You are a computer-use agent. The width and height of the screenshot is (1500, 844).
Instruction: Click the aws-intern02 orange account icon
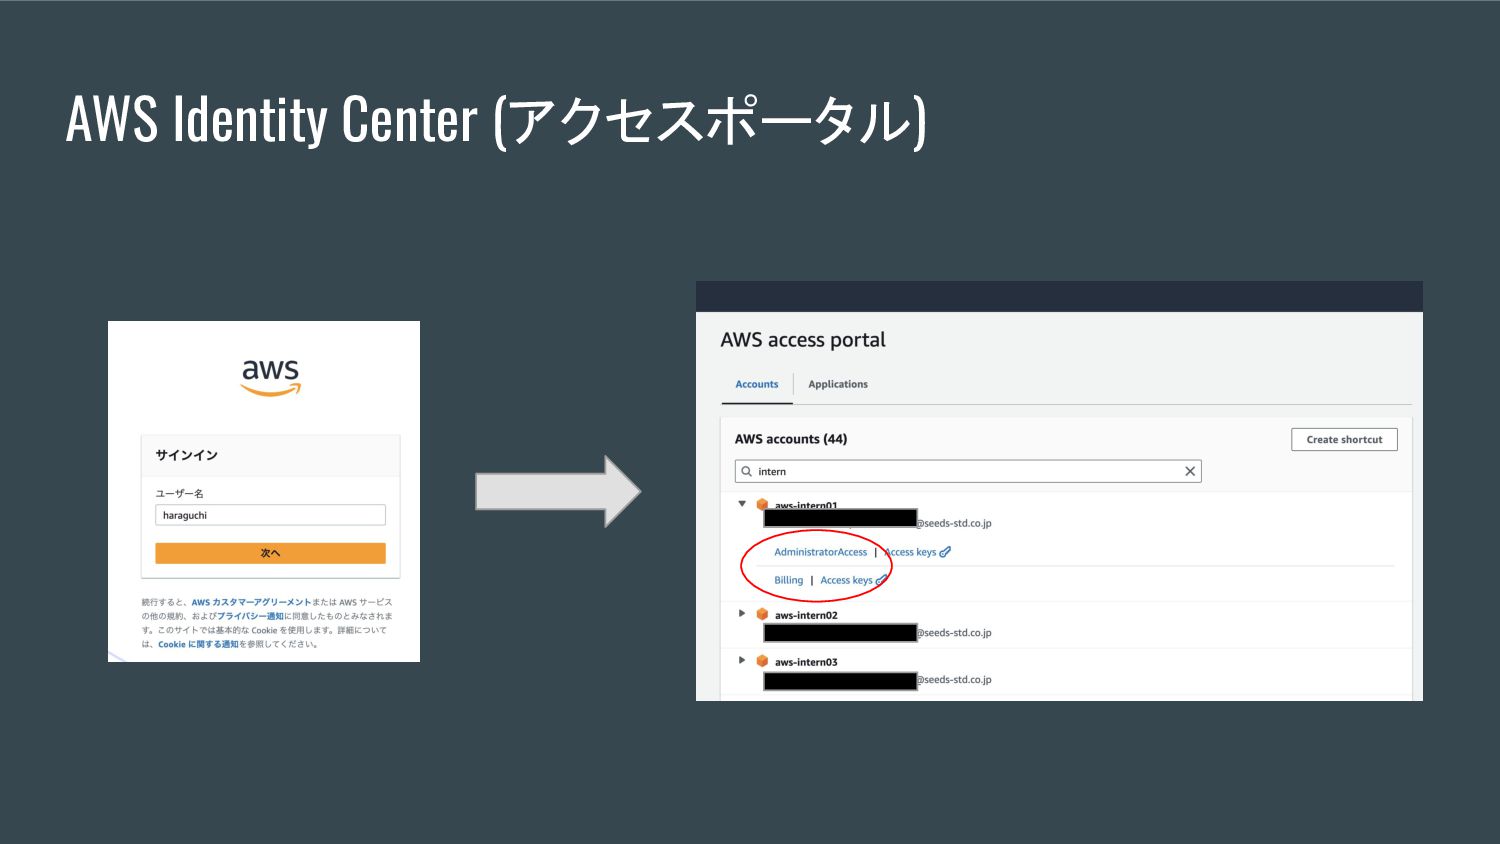tap(762, 614)
